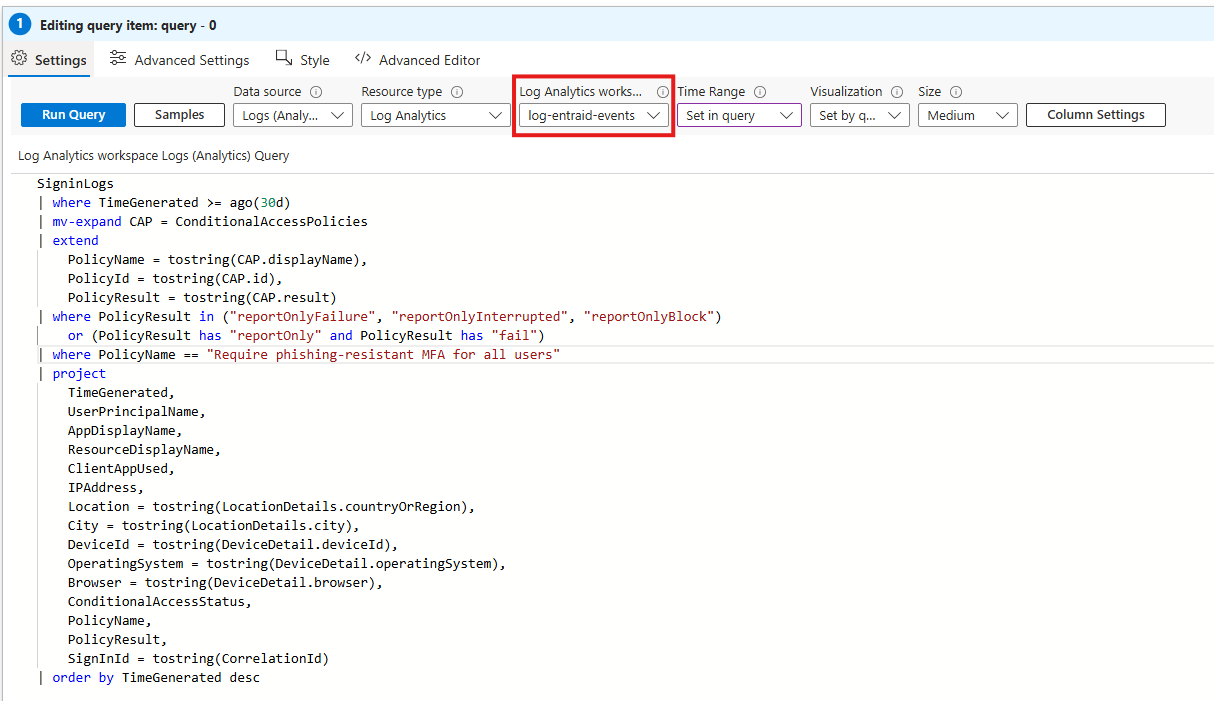1214x701 pixels.
Task: Click the Advanced Editor code icon
Action: pos(363,59)
